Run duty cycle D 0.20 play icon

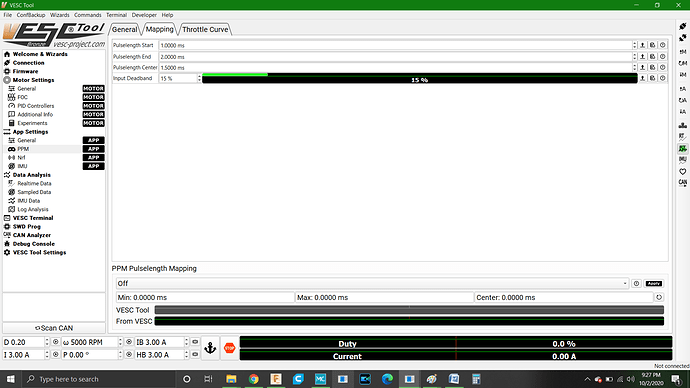click(55, 342)
